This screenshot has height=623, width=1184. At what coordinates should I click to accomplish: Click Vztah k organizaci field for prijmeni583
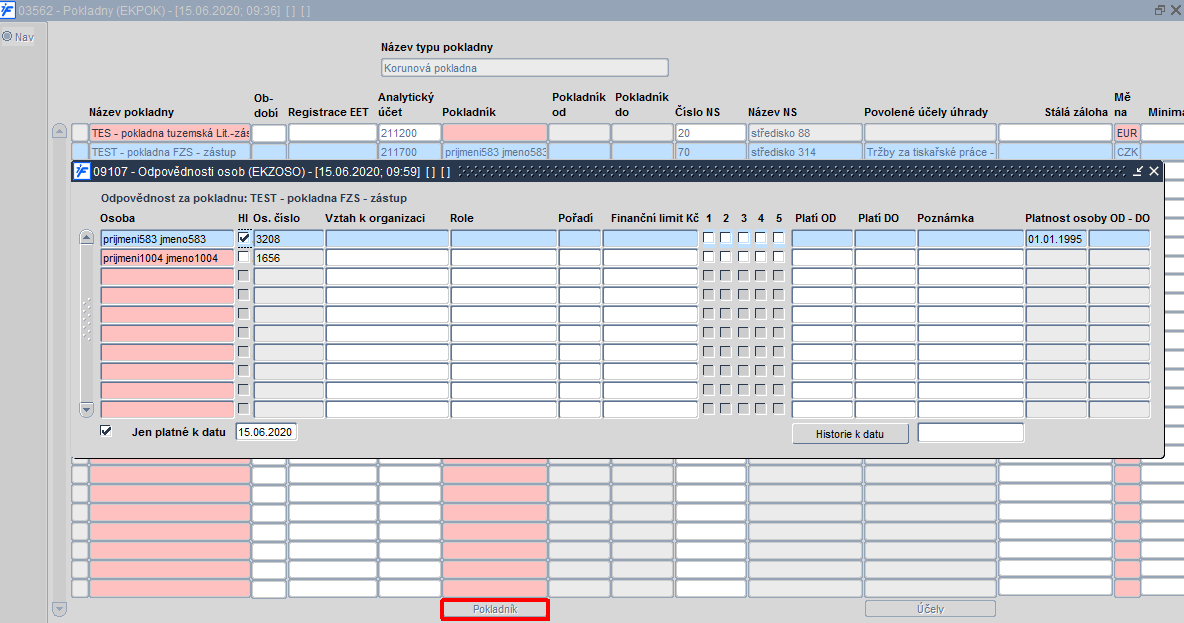(387, 239)
